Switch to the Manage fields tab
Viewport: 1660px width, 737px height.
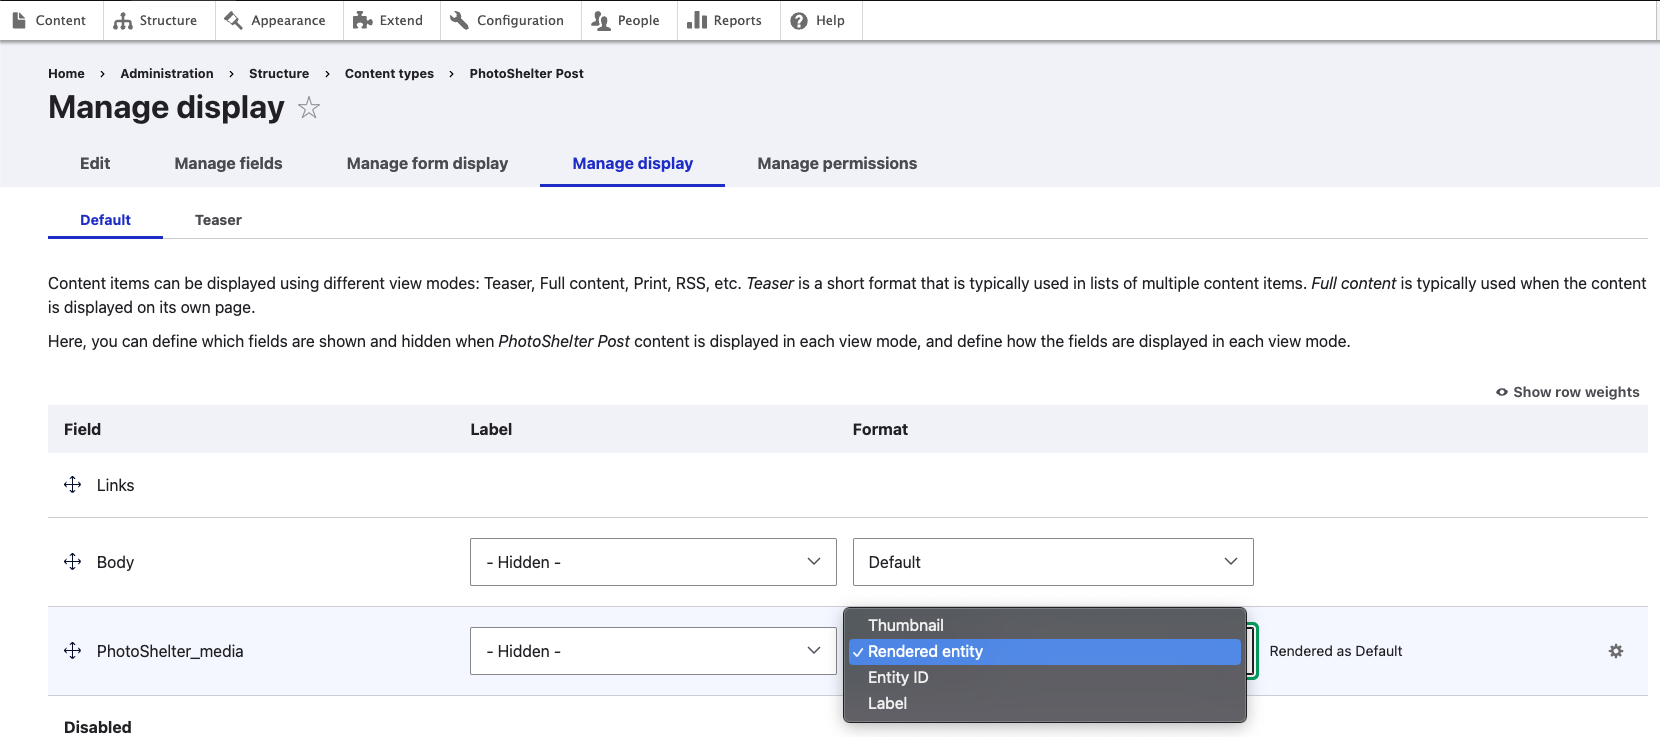tap(228, 163)
